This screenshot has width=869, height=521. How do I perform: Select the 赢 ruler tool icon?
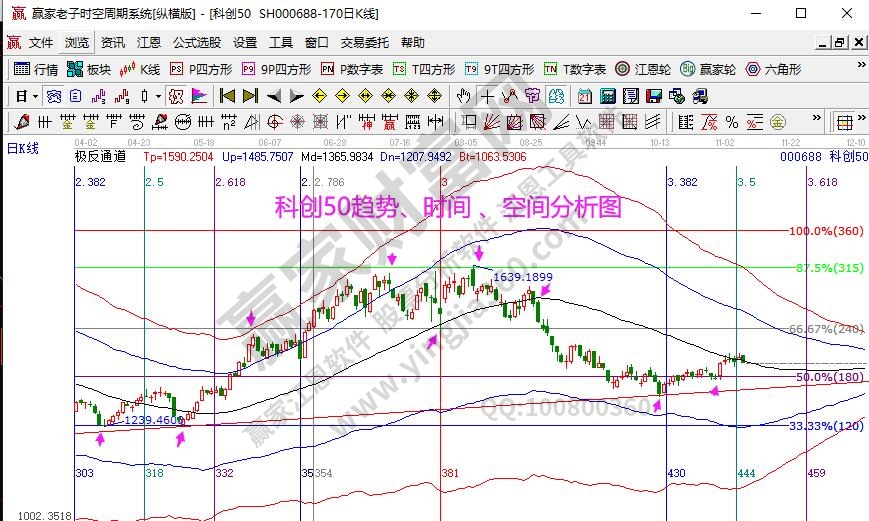(389, 121)
